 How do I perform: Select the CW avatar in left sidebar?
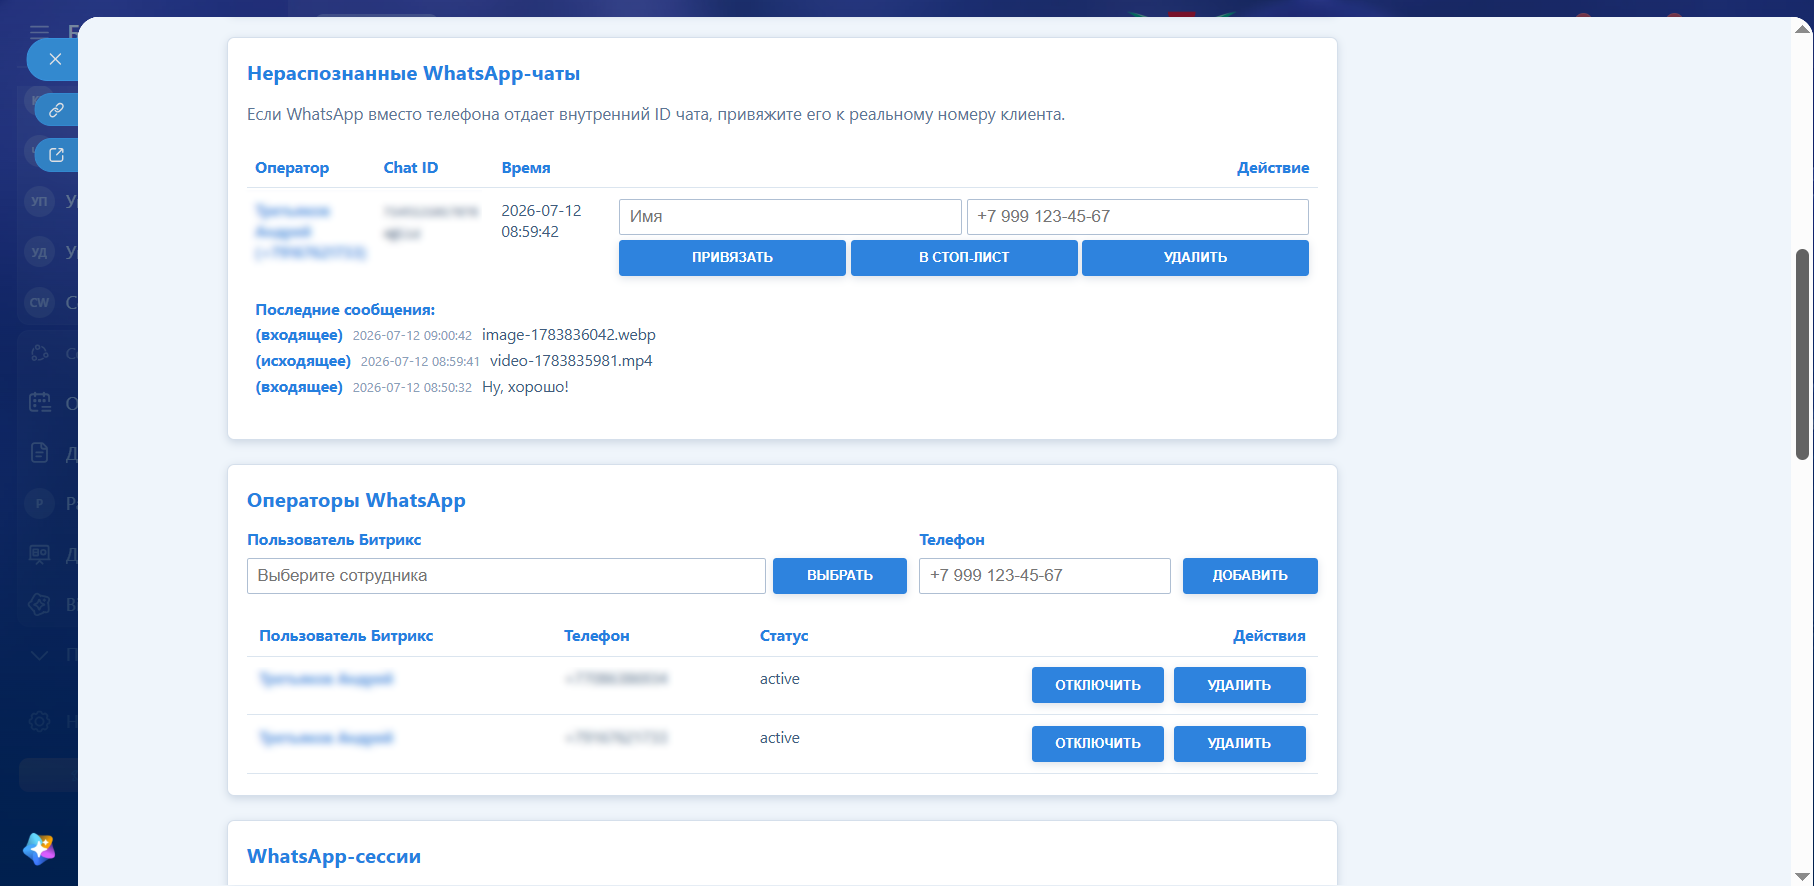(39, 302)
